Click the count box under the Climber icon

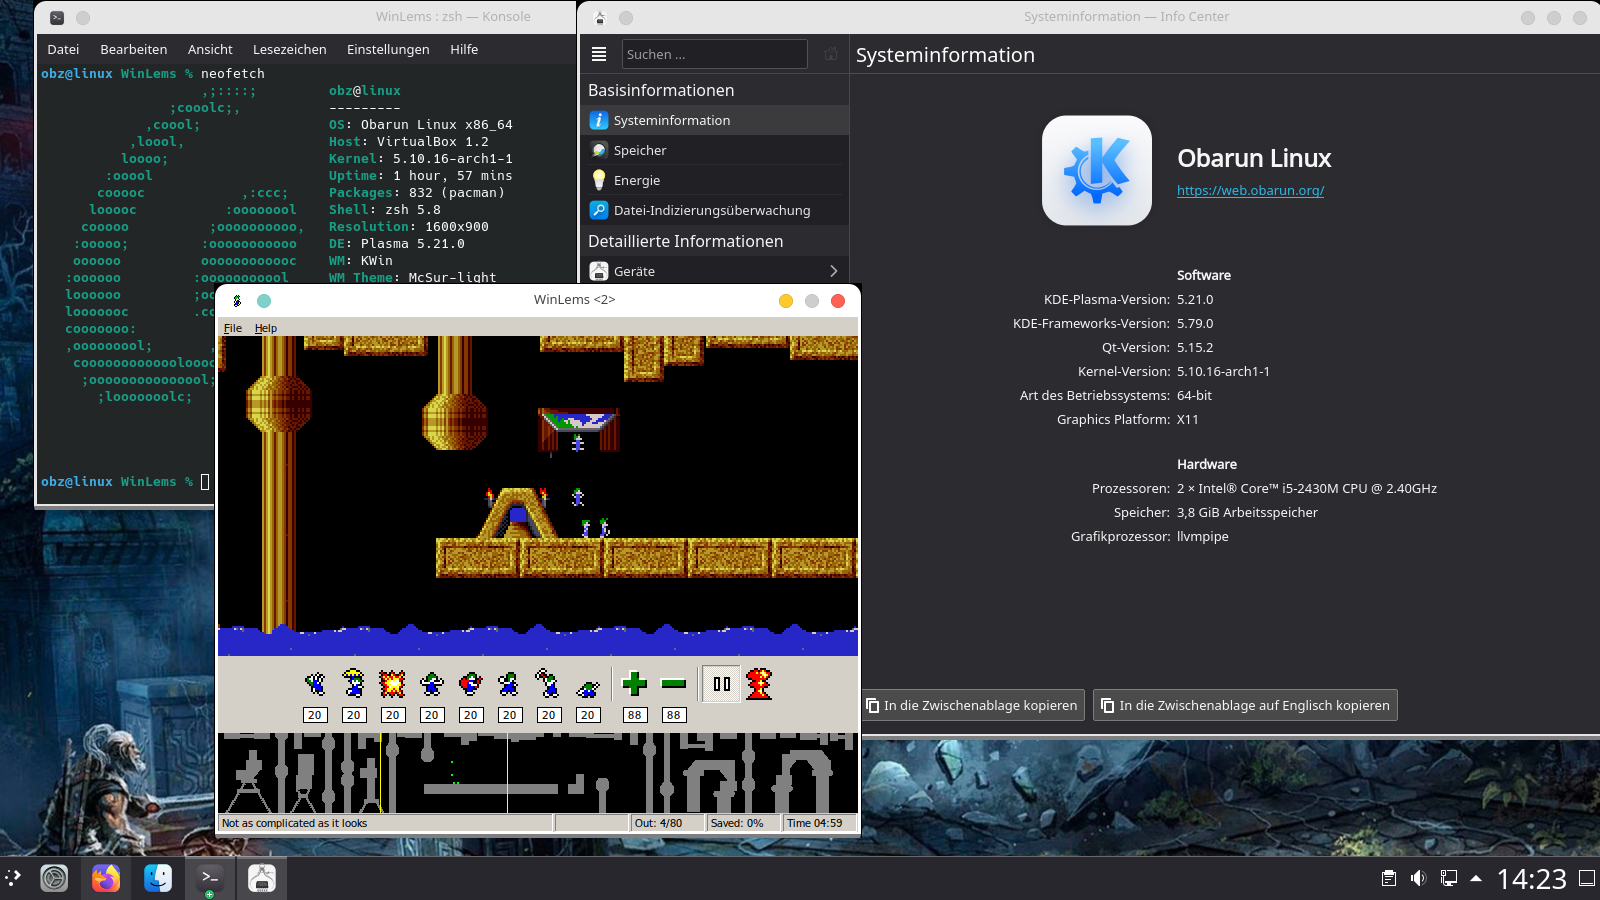point(315,715)
